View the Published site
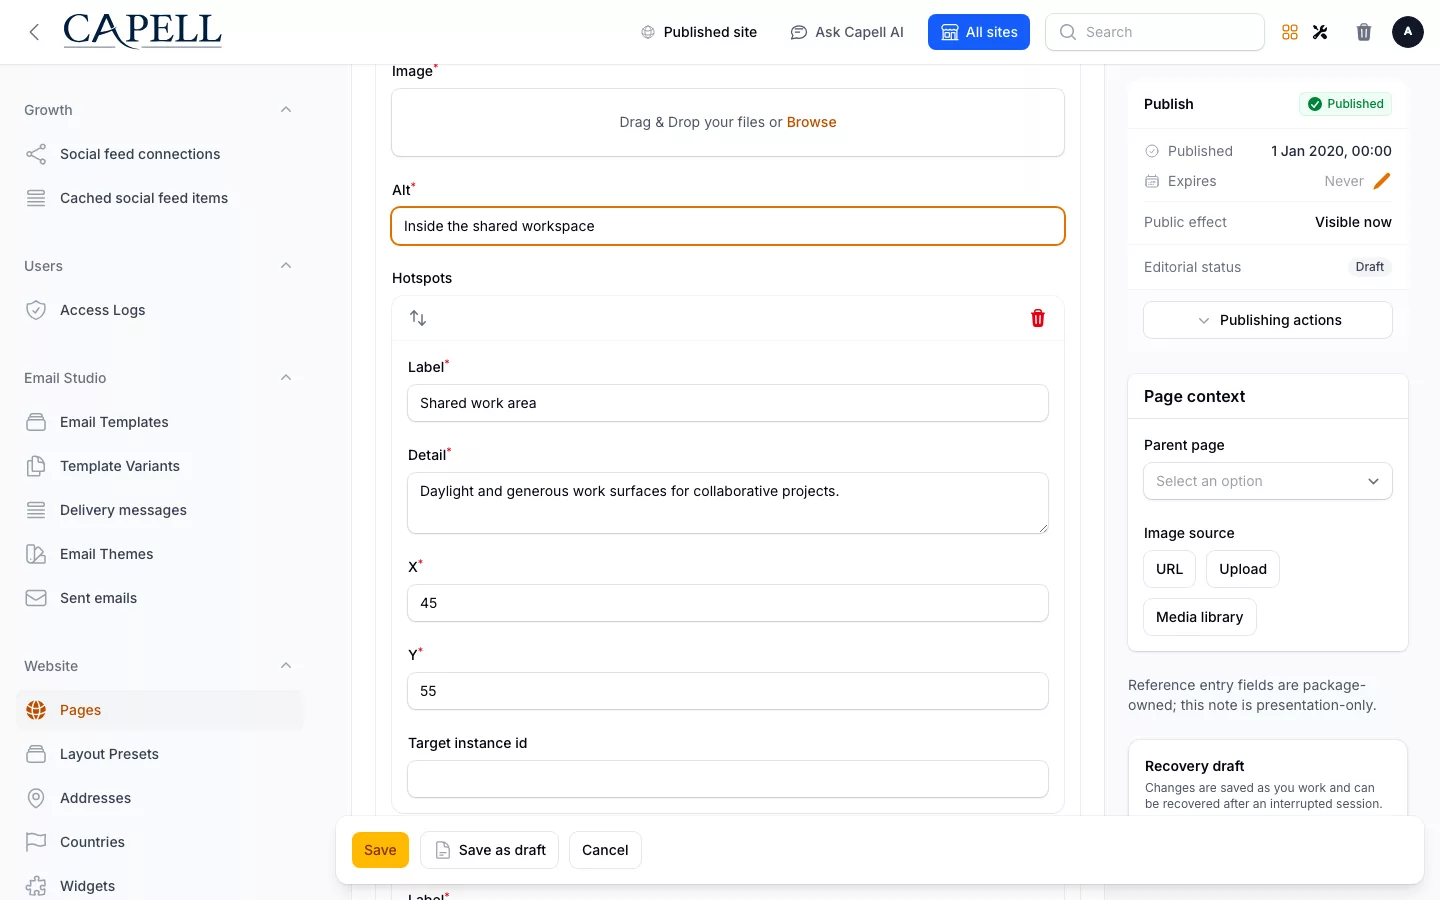The height and width of the screenshot is (900, 1440). point(699,32)
